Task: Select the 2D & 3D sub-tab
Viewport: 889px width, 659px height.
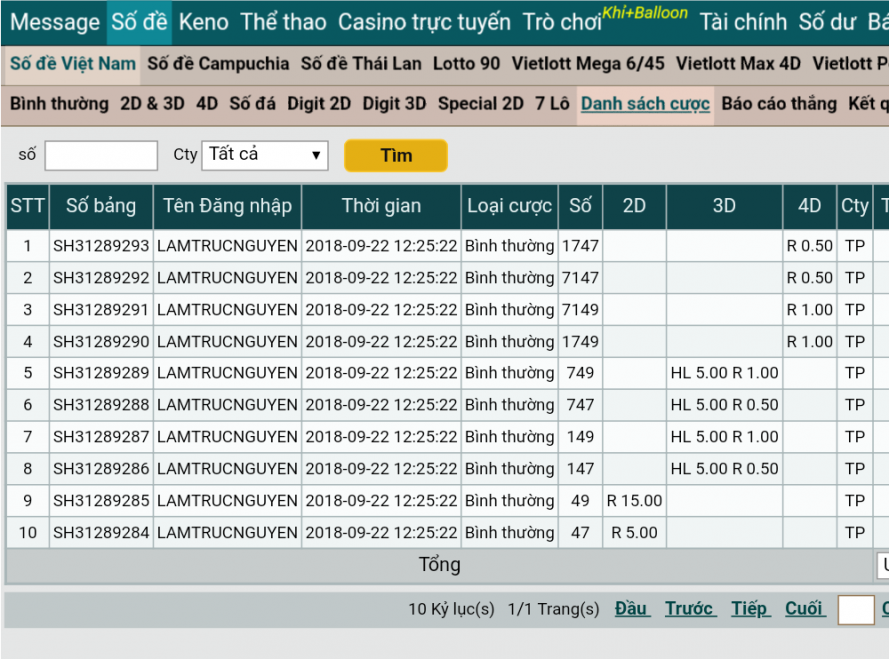Action: tap(152, 104)
